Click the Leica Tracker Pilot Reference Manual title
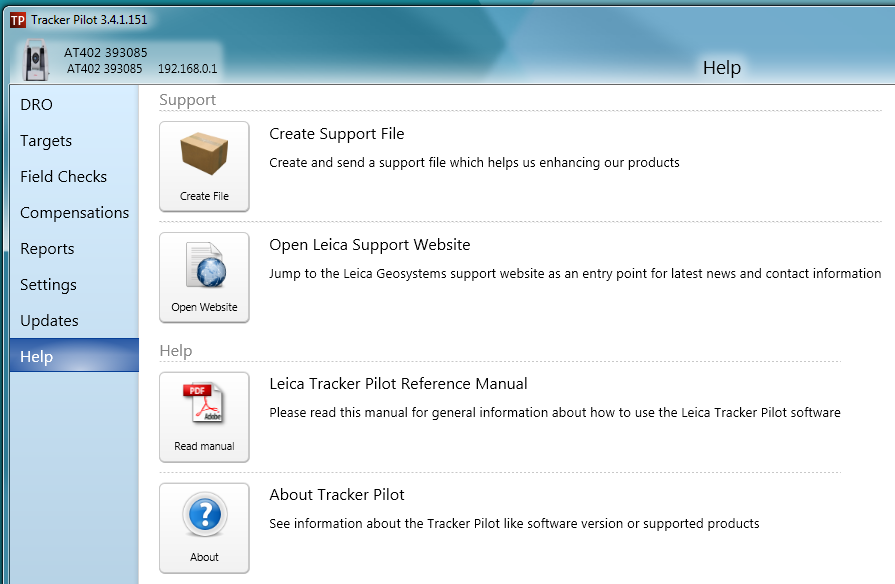This screenshot has height=584, width=895. click(x=400, y=383)
